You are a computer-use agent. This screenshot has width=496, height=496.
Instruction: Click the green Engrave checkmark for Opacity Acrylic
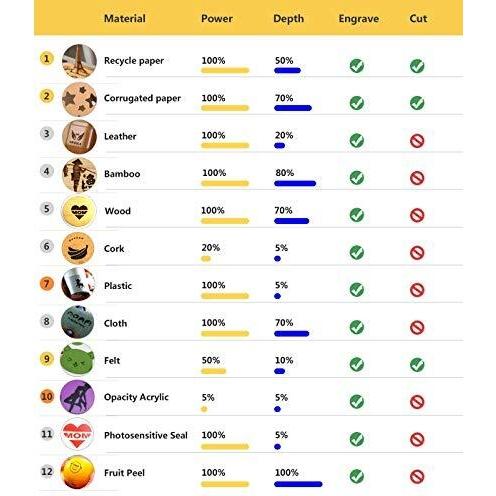click(x=357, y=402)
